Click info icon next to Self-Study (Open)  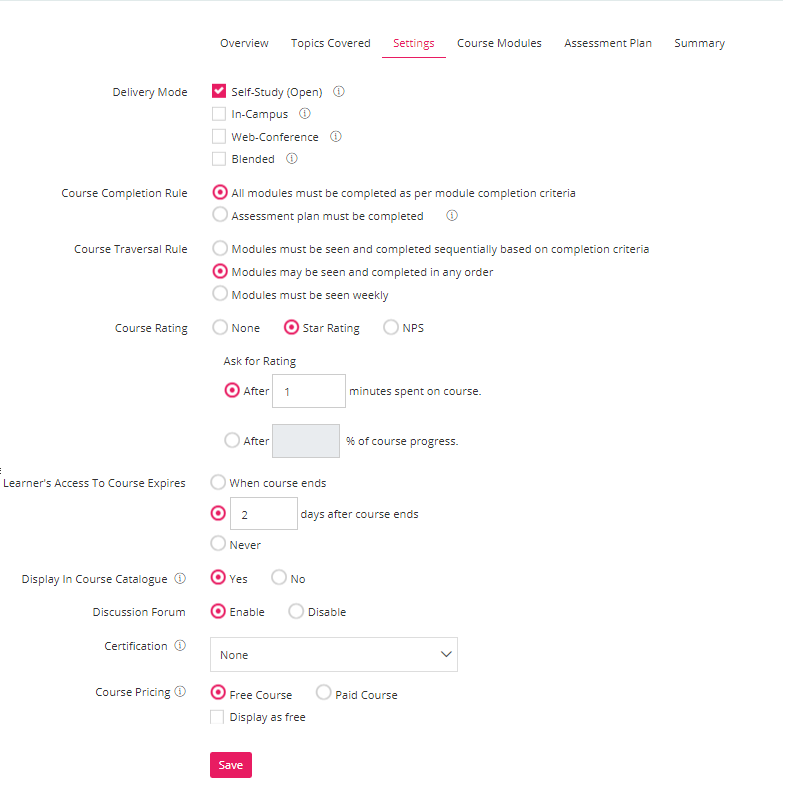coord(339,91)
